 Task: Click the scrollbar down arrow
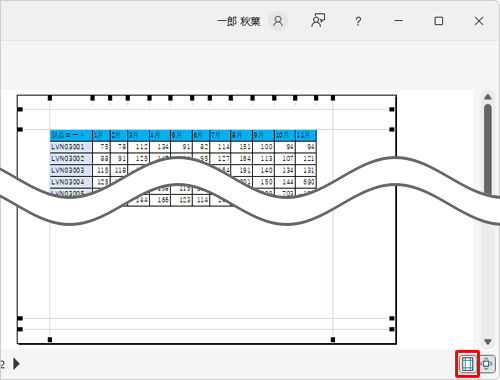[488, 342]
